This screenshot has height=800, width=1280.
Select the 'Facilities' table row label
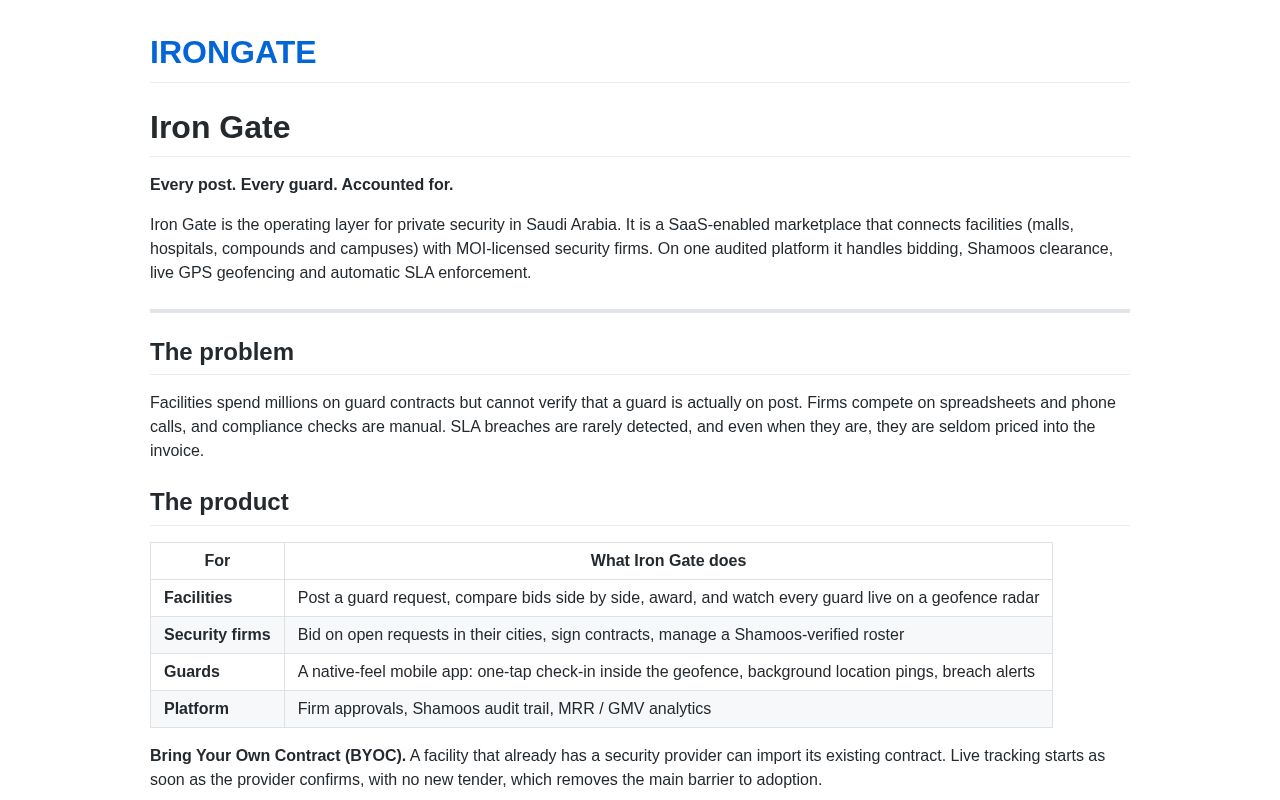tap(198, 598)
